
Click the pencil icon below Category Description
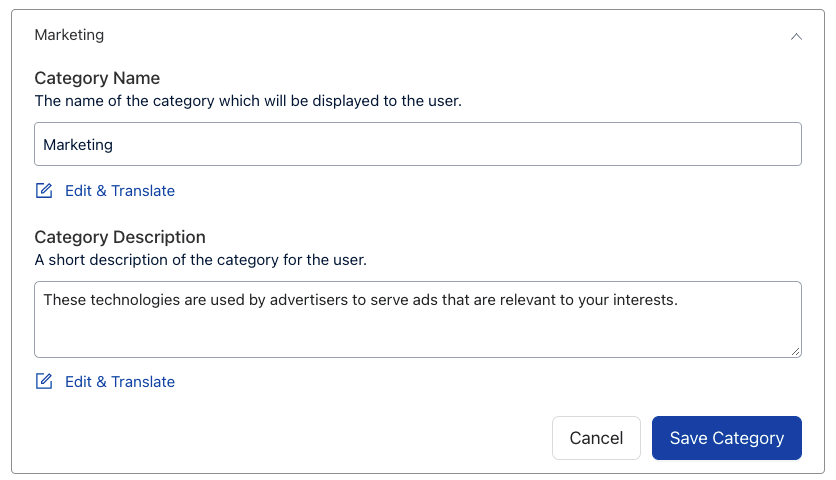click(x=44, y=382)
